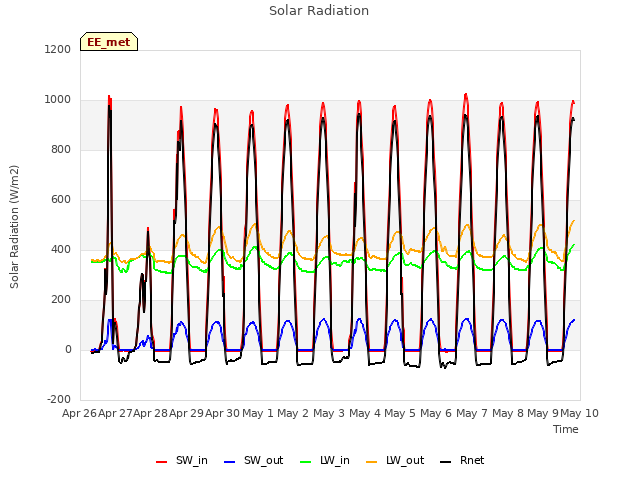Click the Time x-axis label

(x=566, y=429)
